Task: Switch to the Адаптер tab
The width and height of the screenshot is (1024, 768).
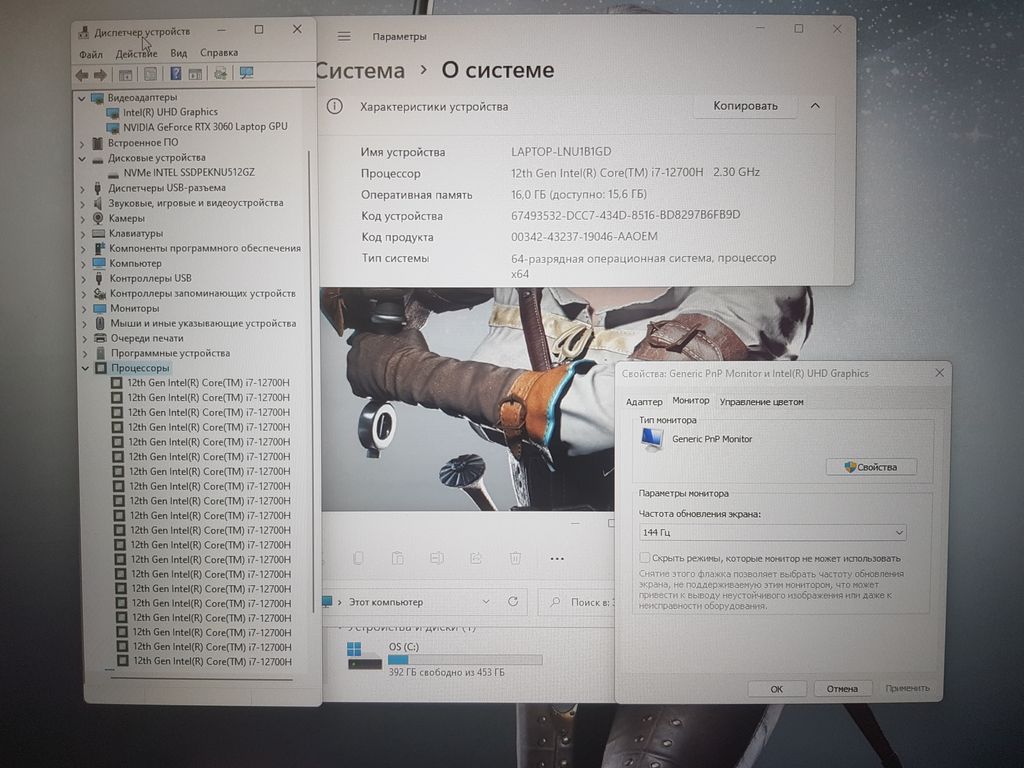Action: (x=644, y=402)
